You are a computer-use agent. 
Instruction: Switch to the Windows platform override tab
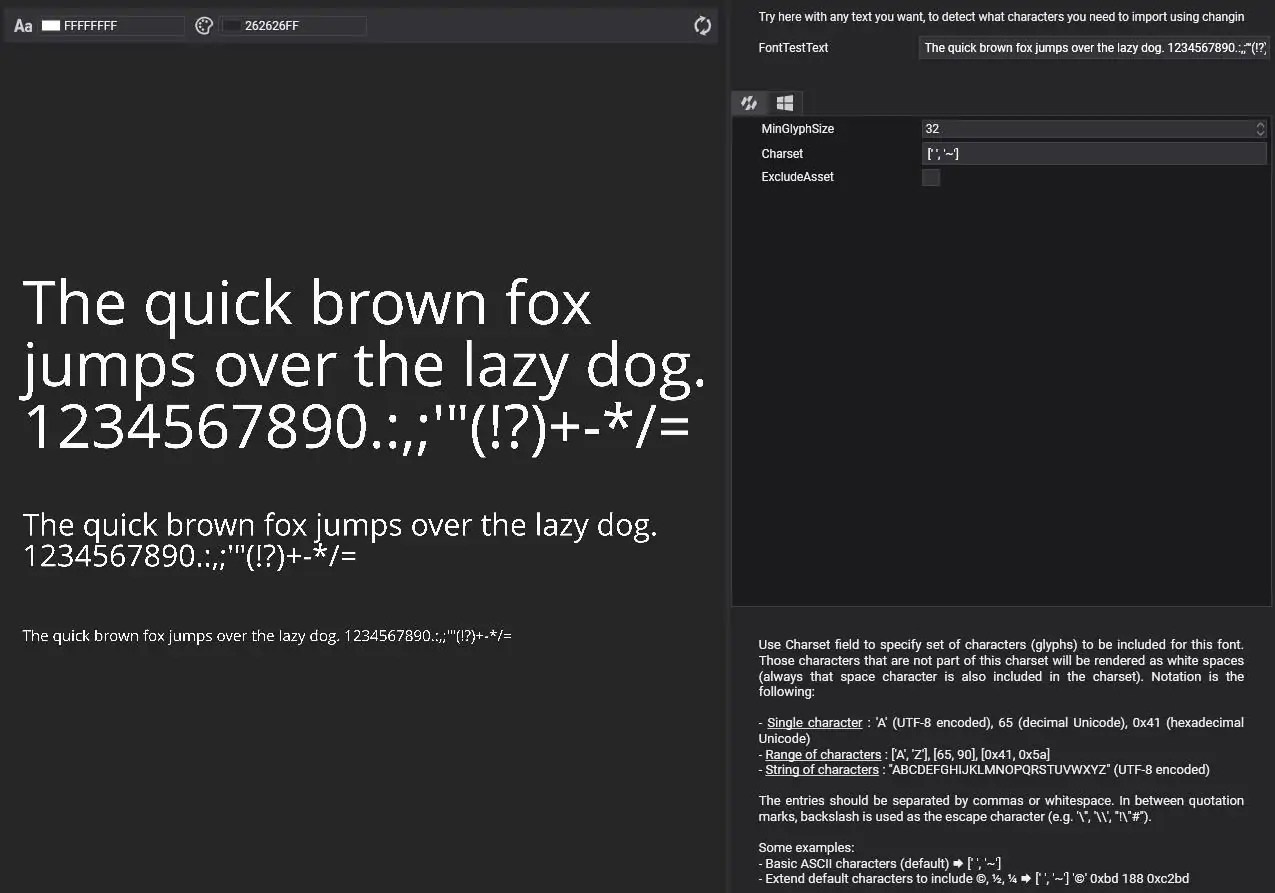(784, 103)
